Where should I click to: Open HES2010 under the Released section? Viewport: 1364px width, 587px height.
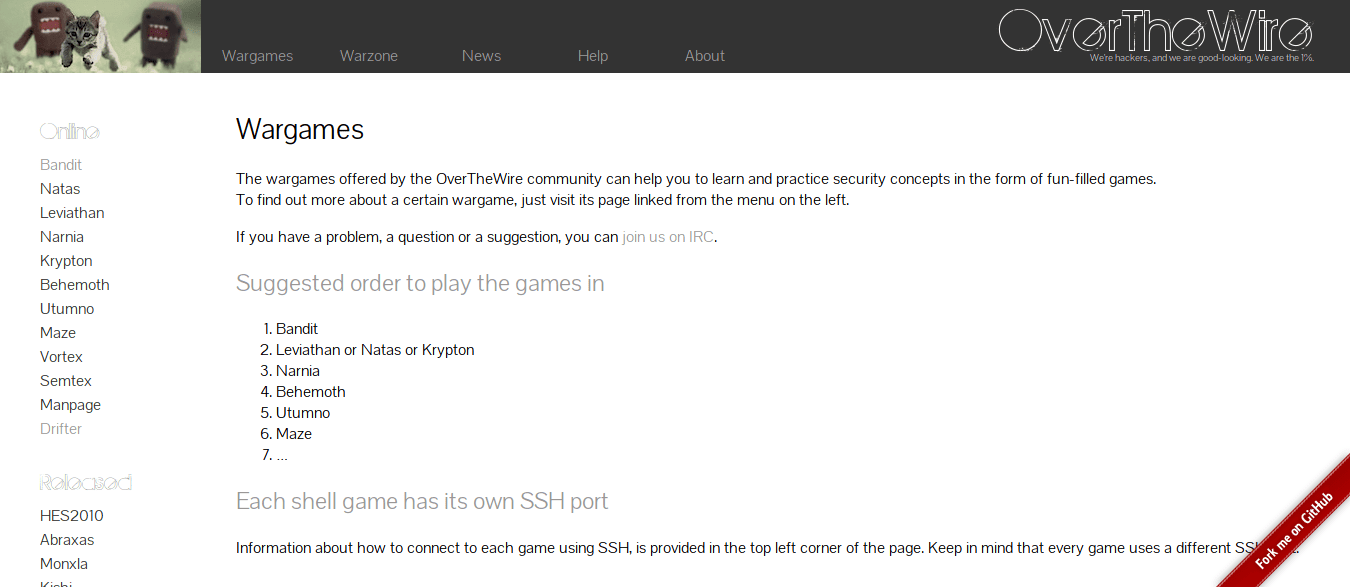point(72,516)
